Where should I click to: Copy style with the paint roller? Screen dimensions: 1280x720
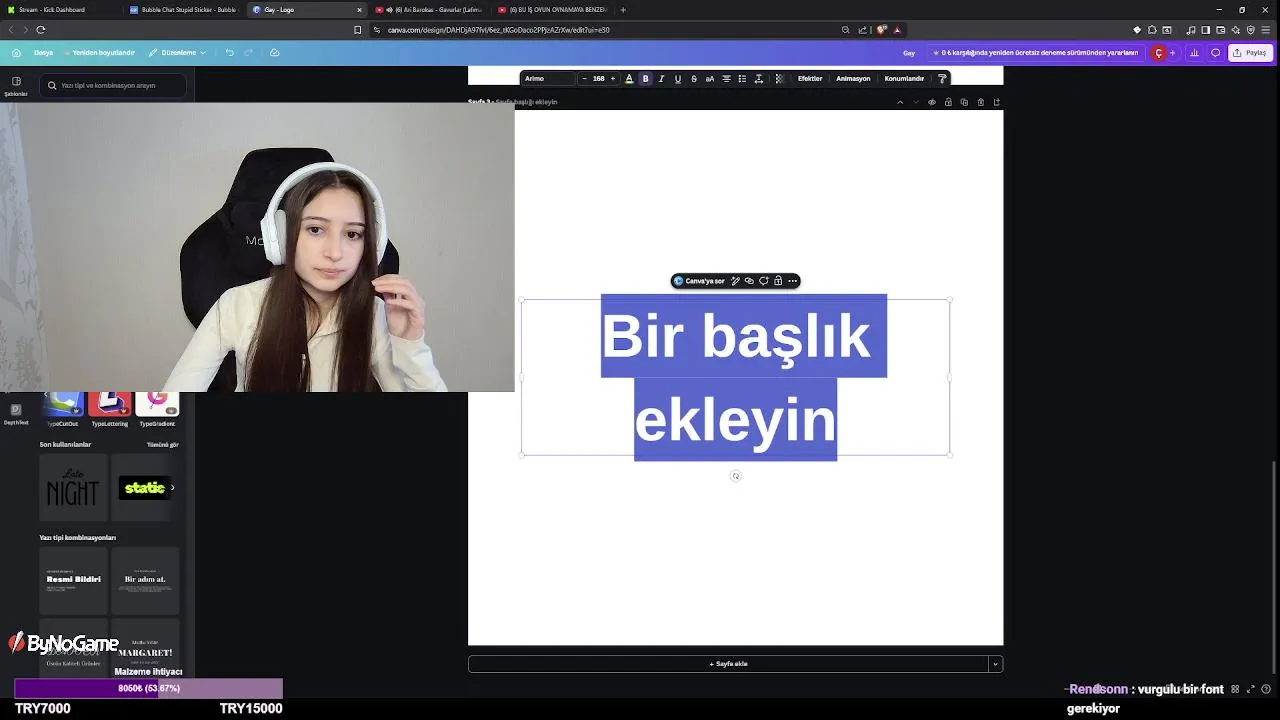(x=942, y=79)
